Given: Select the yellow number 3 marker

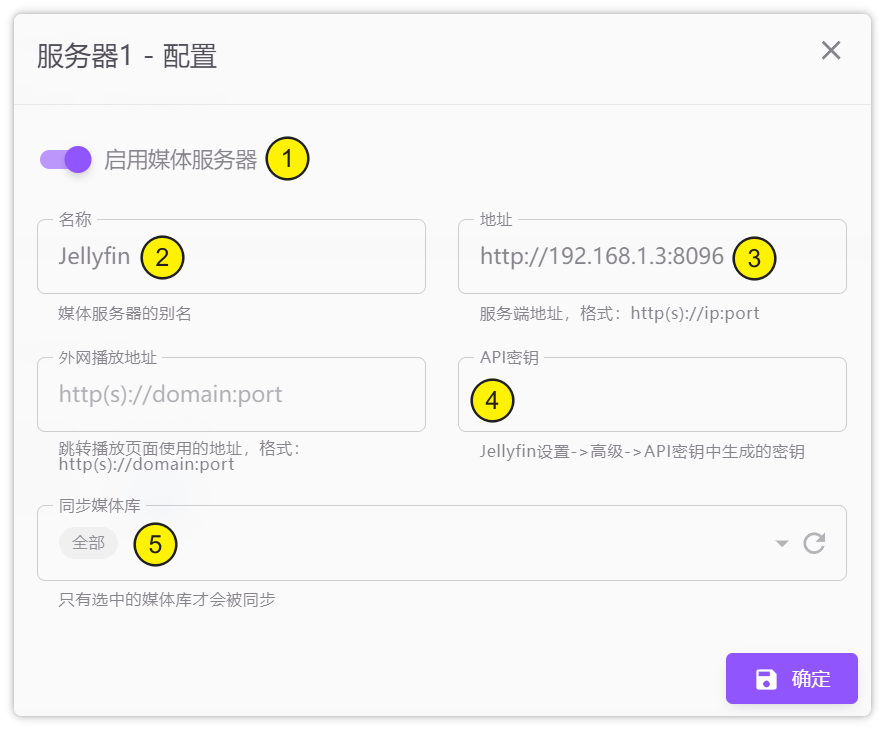Looking at the screenshot, I should pos(754,257).
